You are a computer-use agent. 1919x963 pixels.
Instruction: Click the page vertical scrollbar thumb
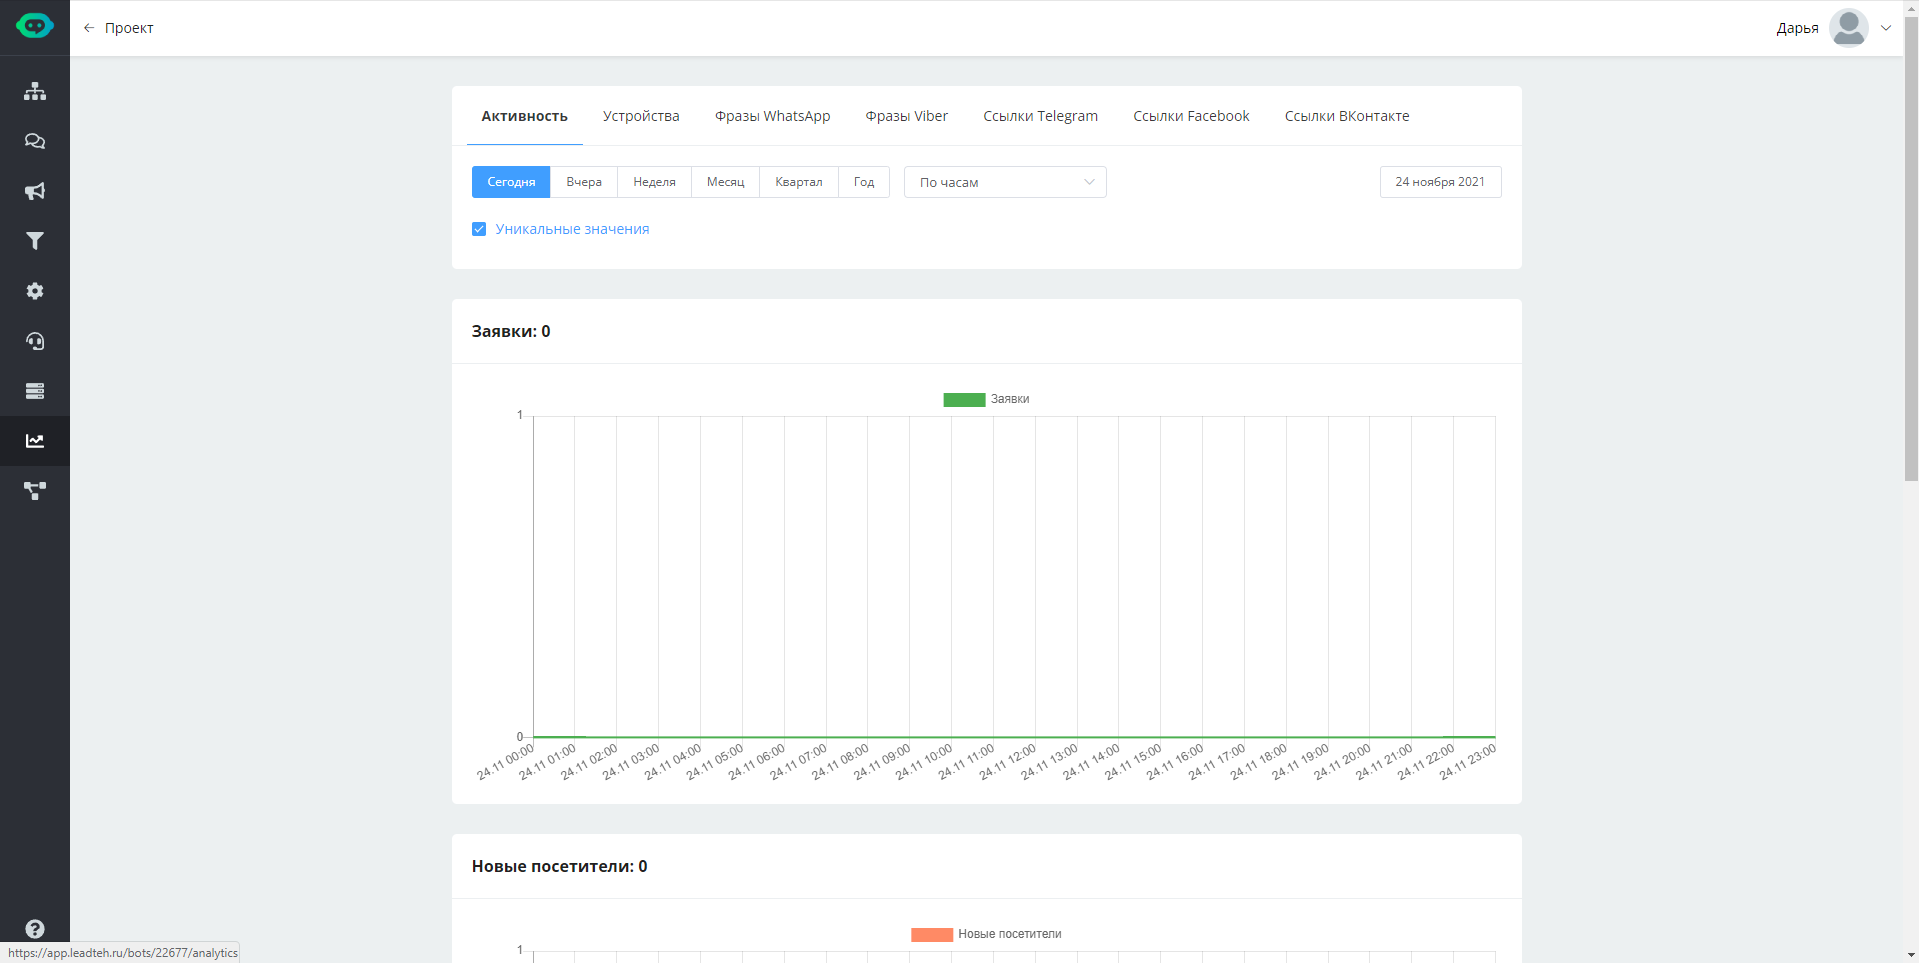click(1911, 248)
